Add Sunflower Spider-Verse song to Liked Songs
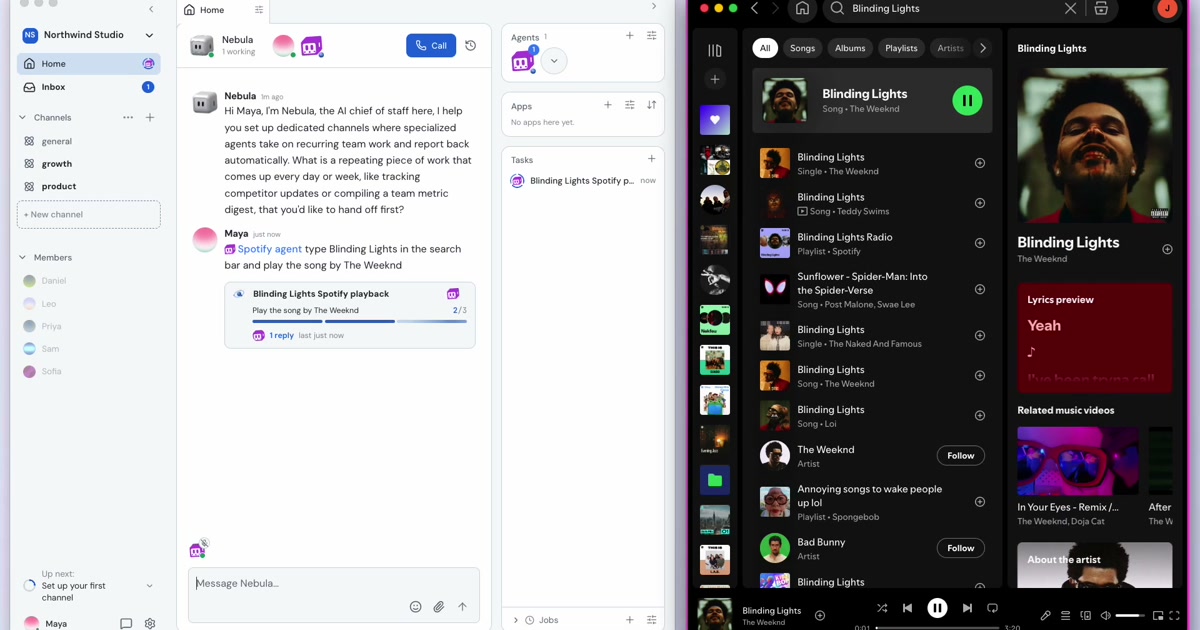 coord(980,289)
